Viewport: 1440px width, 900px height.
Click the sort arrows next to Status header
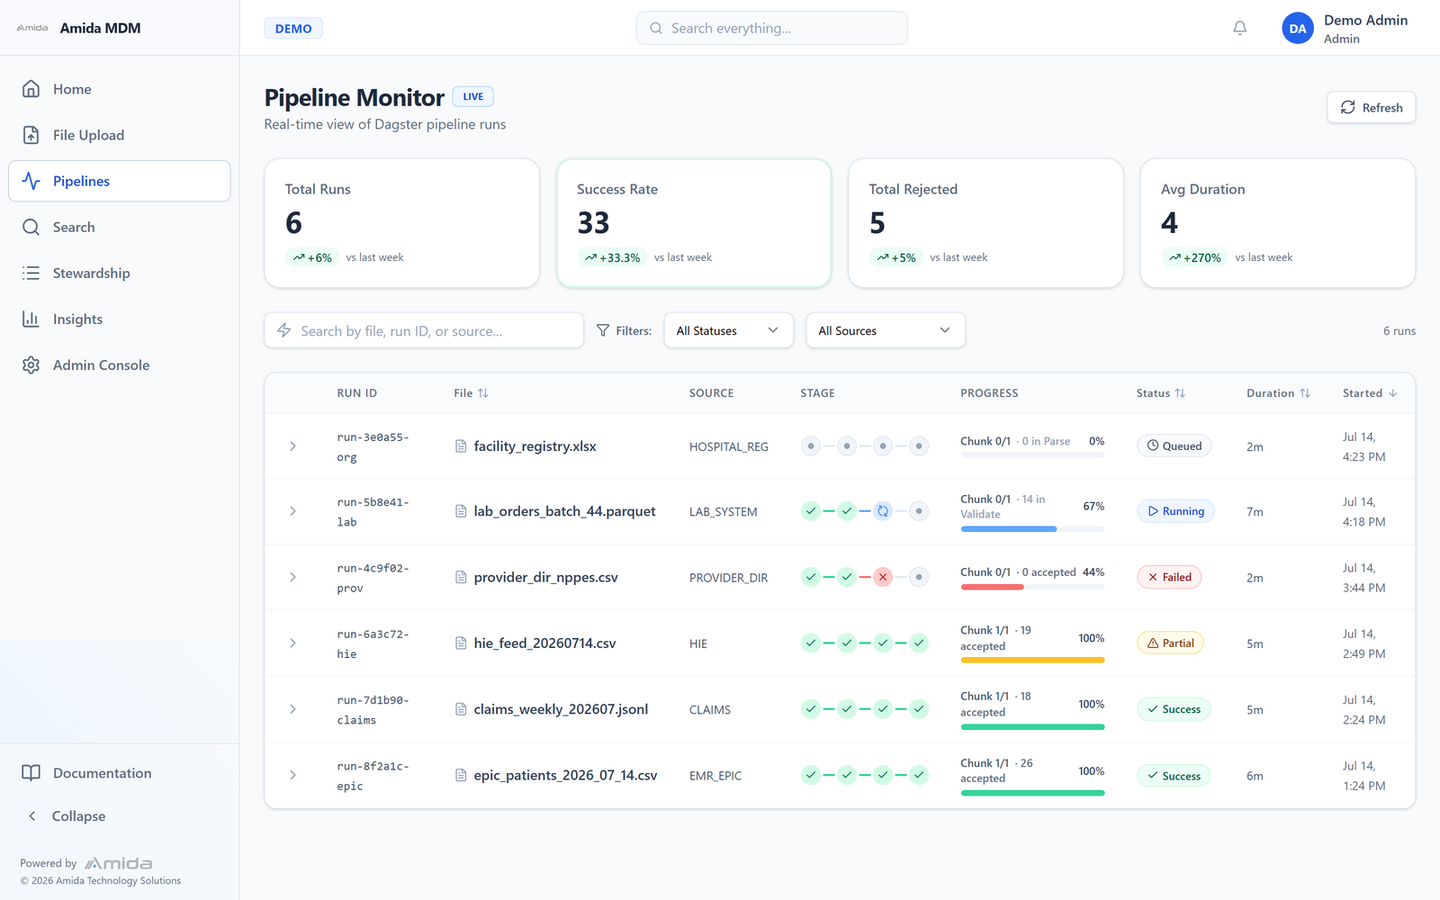(x=1180, y=393)
